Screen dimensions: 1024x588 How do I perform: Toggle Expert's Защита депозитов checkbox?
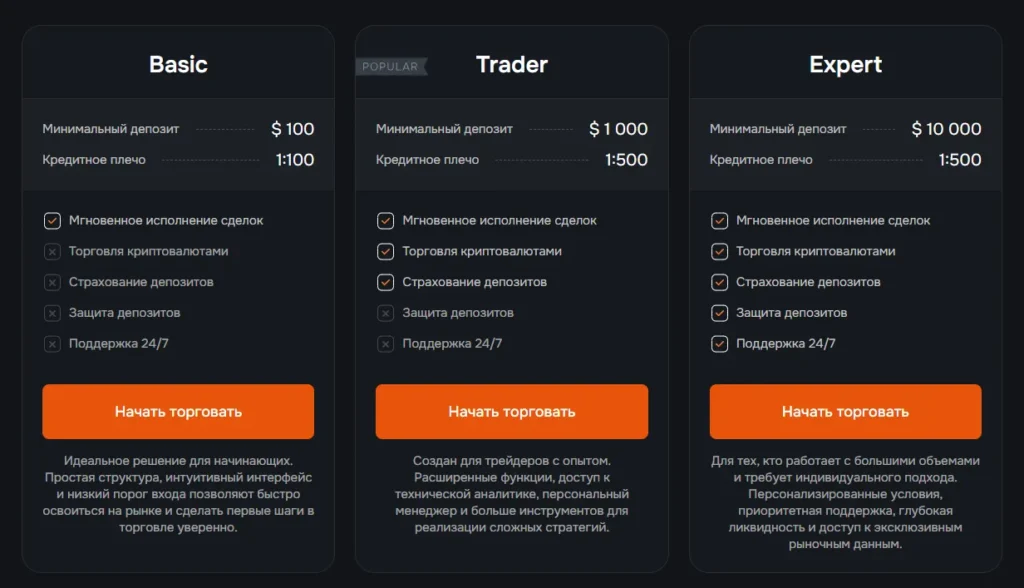coord(719,313)
